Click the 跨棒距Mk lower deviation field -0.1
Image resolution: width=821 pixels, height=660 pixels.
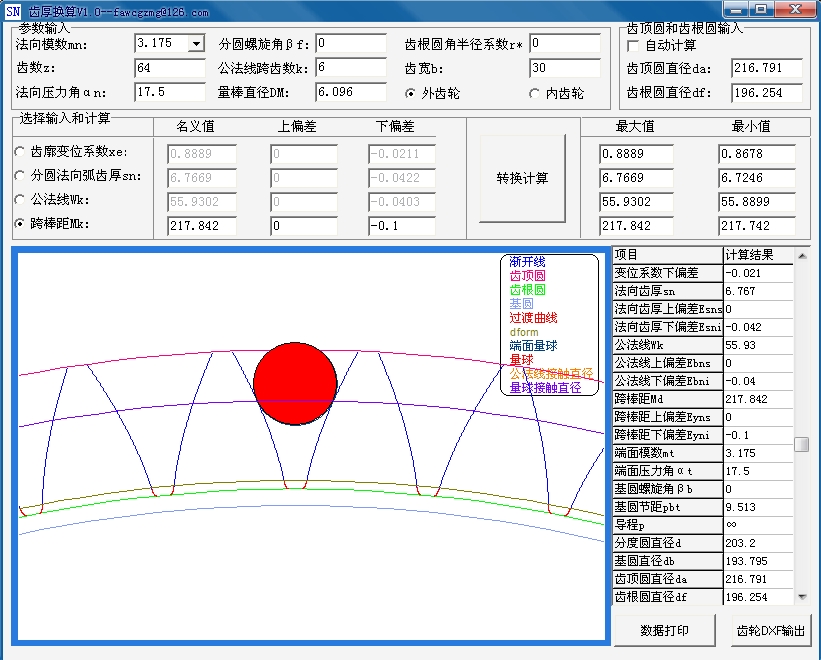point(402,226)
